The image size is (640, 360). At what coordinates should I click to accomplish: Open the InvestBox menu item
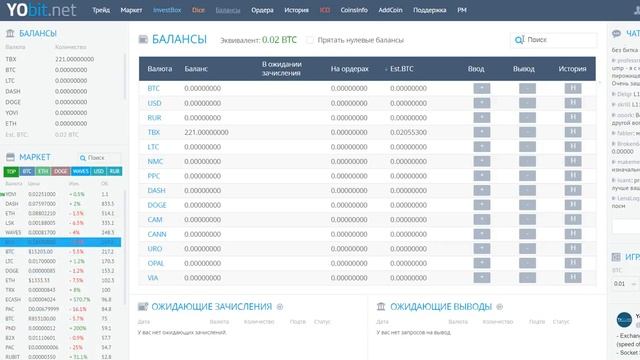[167, 10]
